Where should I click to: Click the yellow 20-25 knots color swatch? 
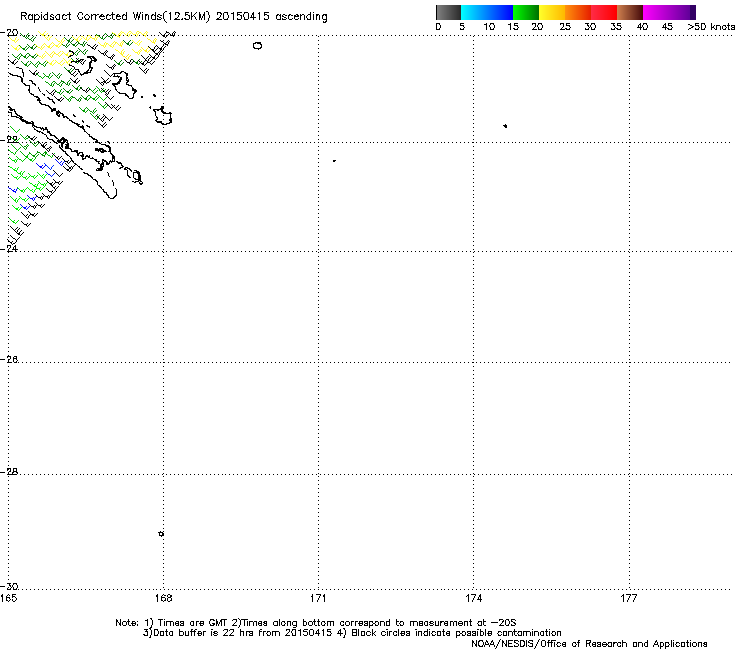coord(552,12)
